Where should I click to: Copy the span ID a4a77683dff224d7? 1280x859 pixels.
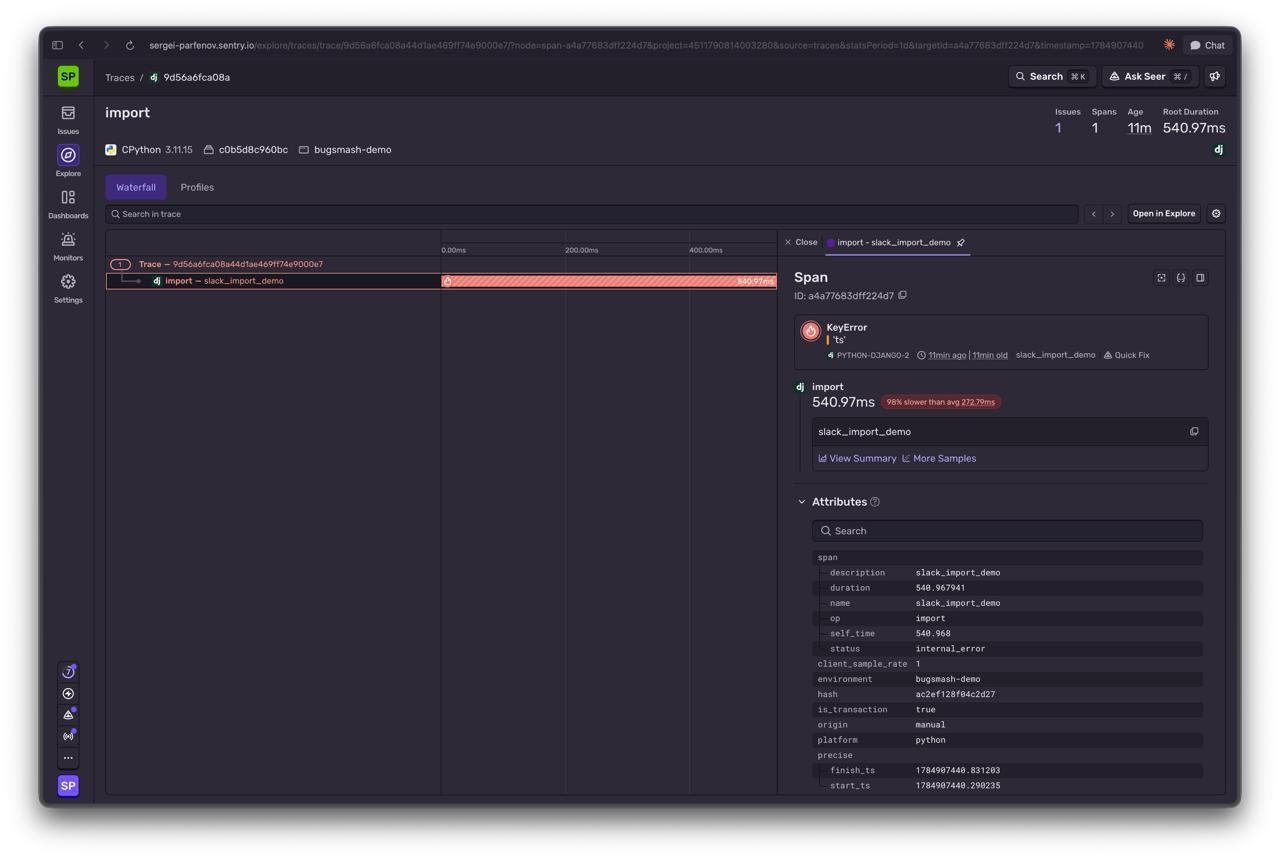pyautogui.click(x=902, y=296)
